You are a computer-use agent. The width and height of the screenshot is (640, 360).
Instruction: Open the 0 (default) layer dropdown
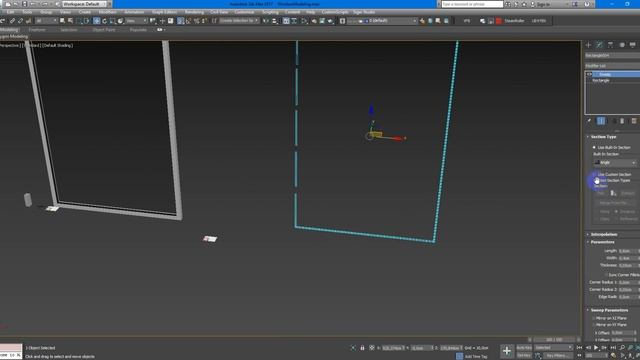[383, 21]
